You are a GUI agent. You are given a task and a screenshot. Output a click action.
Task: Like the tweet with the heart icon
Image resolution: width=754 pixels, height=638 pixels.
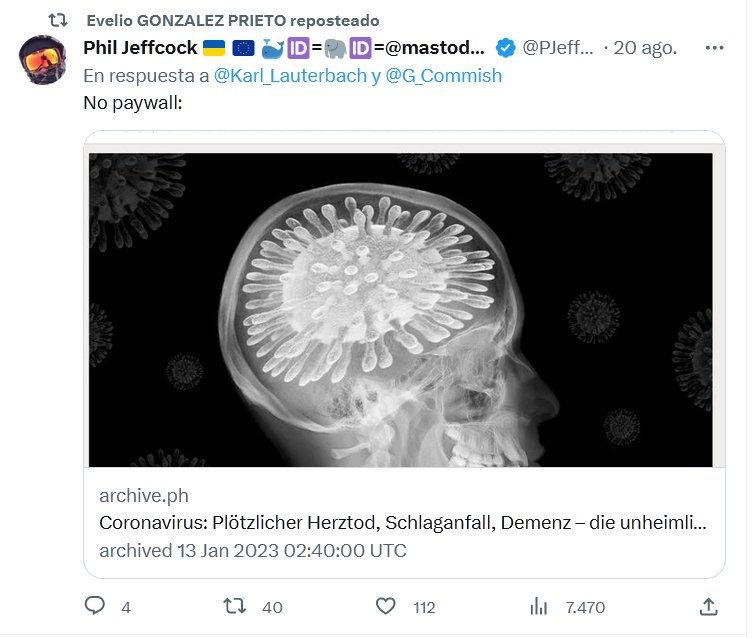click(x=386, y=606)
